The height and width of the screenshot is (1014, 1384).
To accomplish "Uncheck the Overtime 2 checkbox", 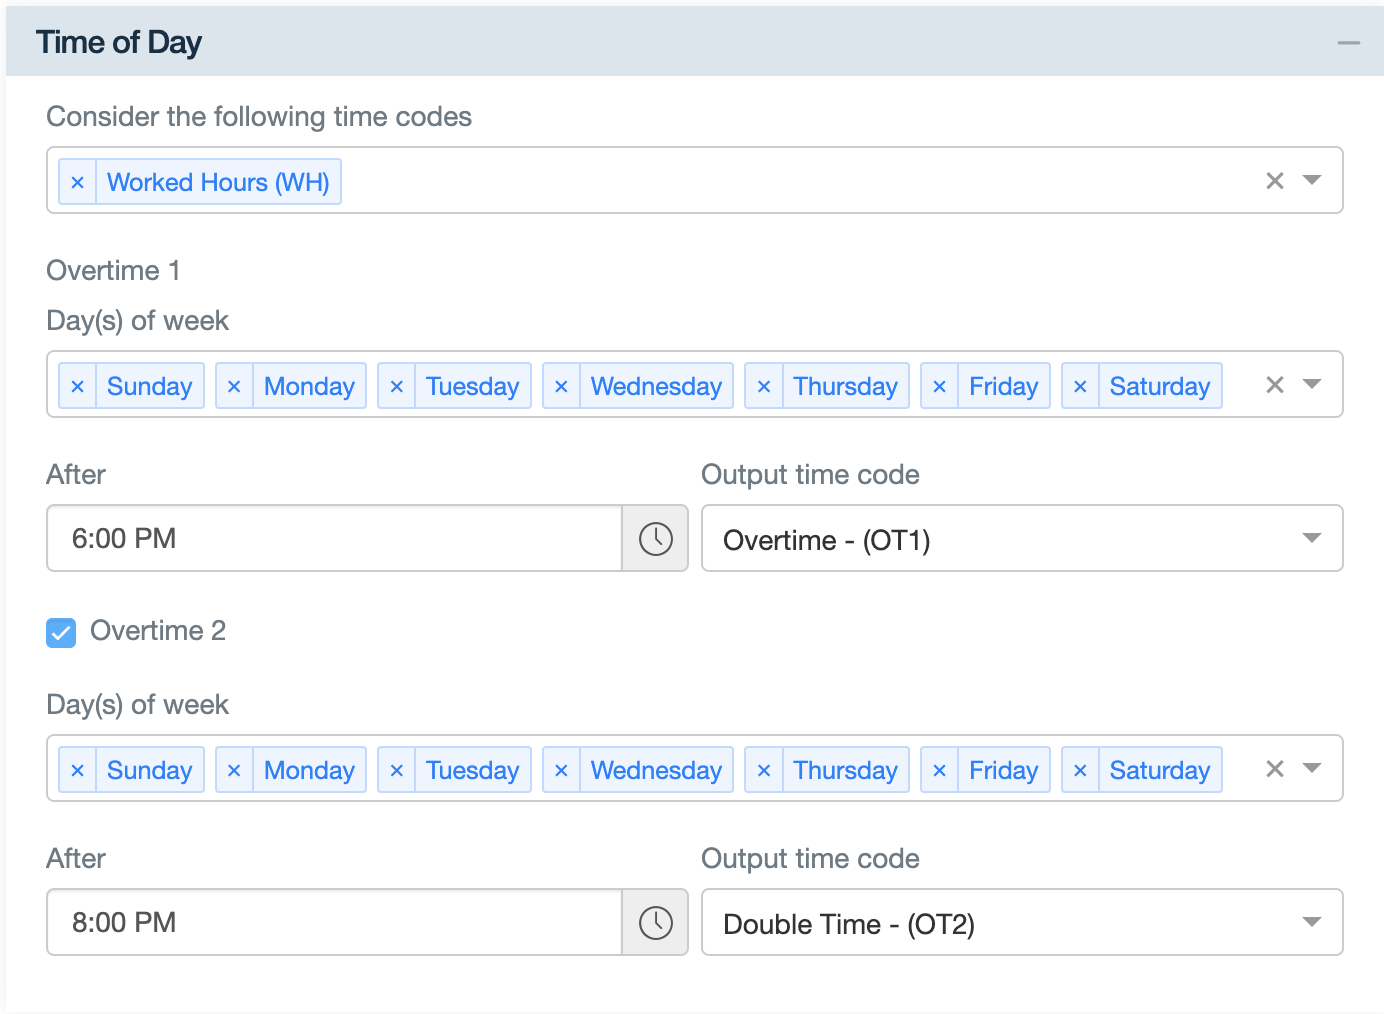I will pos(61,632).
